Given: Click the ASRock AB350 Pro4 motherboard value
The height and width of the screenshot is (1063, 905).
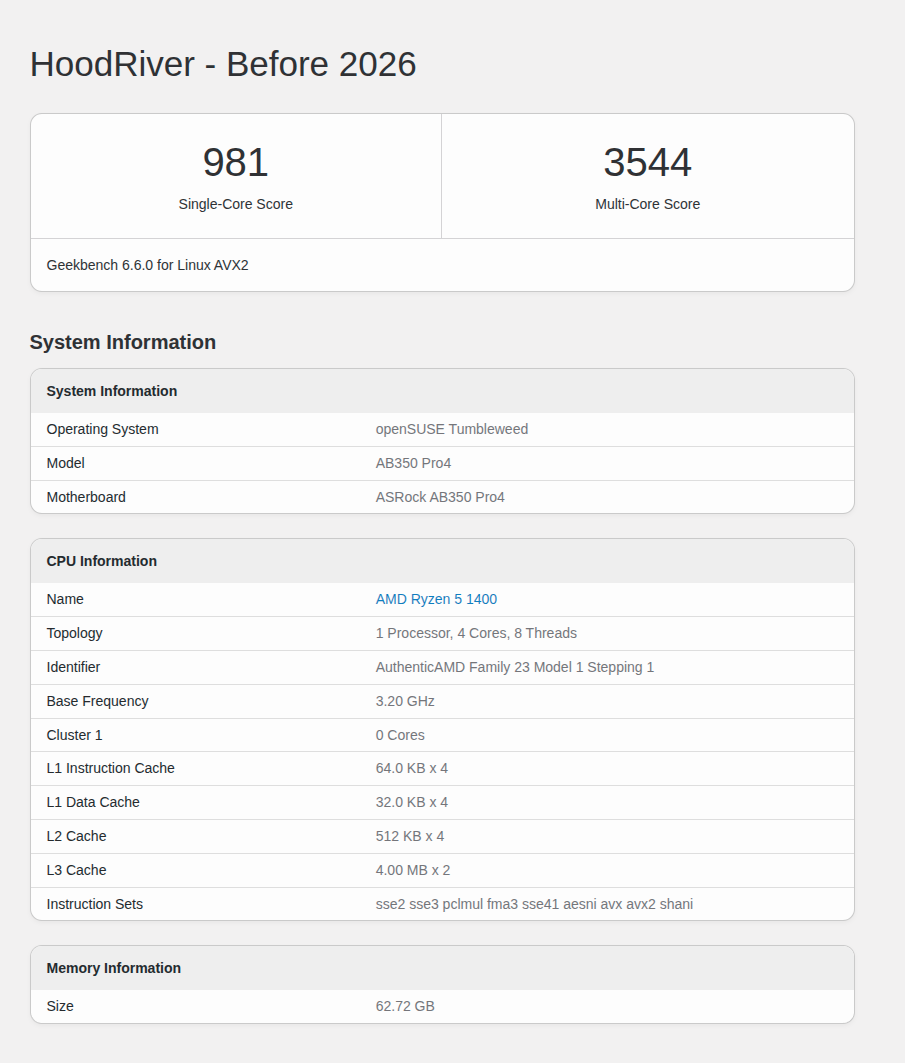Looking at the screenshot, I should [440, 497].
